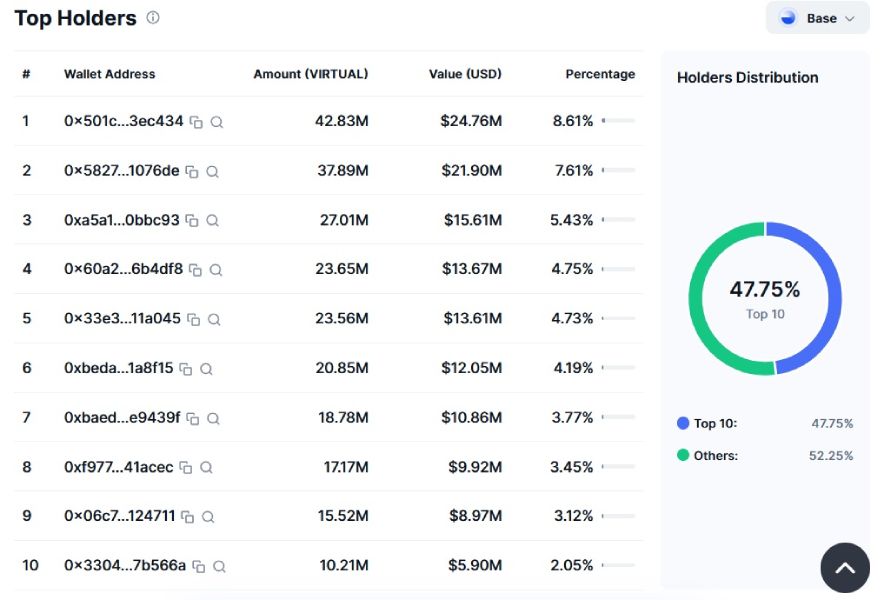Image resolution: width=884 pixels, height=600 pixels.
Task: Copy wallet address 0xbaed...e9439f
Action: pyautogui.click(x=193, y=419)
